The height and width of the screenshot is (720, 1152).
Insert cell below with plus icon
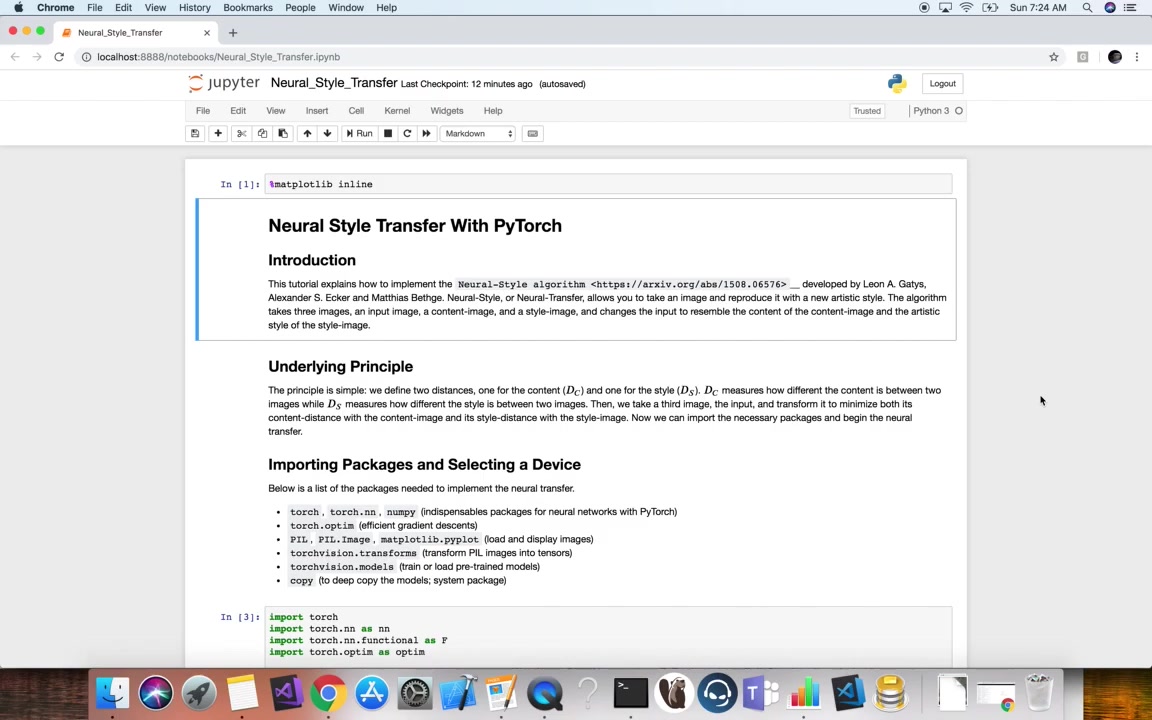pos(217,134)
